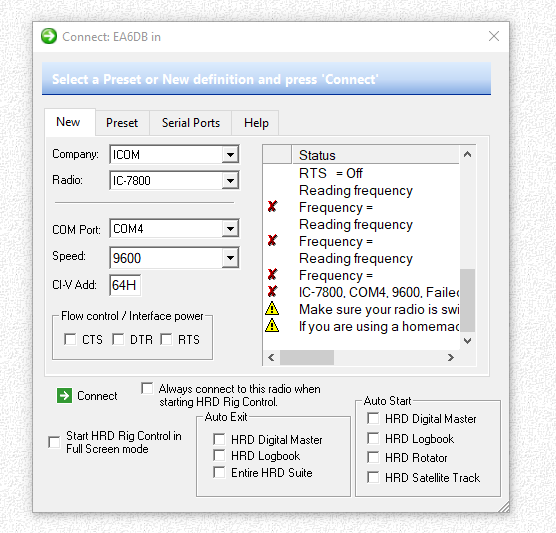
Task: Close the Connect dialog window
Action: tap(494, 36)
